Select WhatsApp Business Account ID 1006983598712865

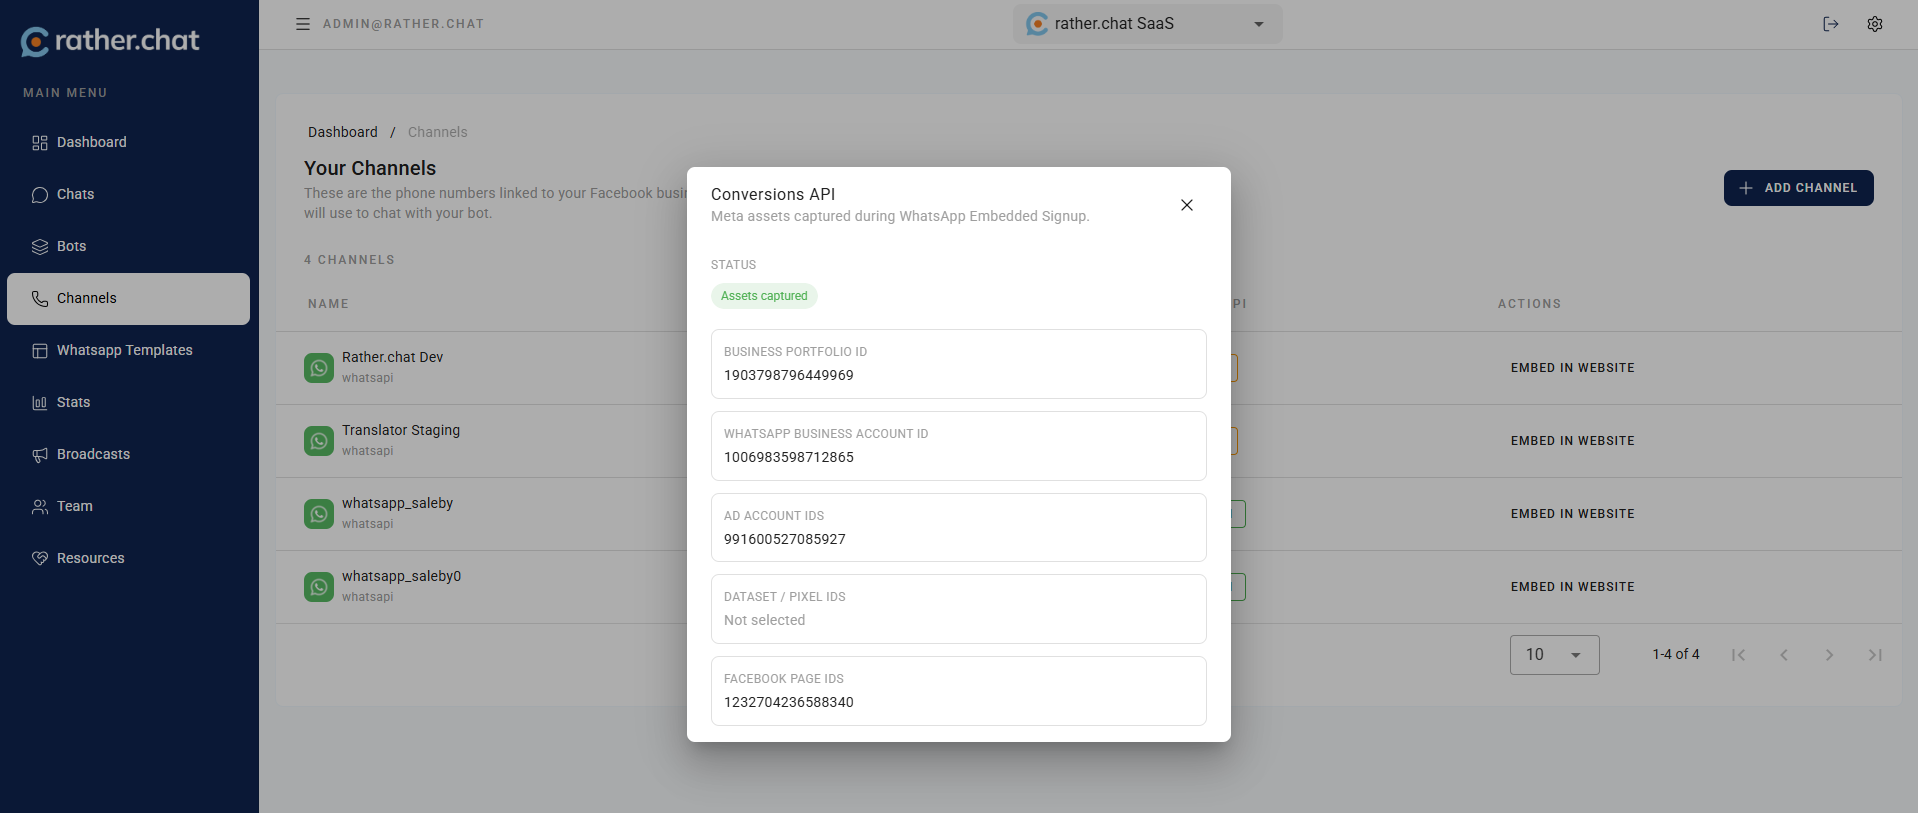tap(789, 457)
